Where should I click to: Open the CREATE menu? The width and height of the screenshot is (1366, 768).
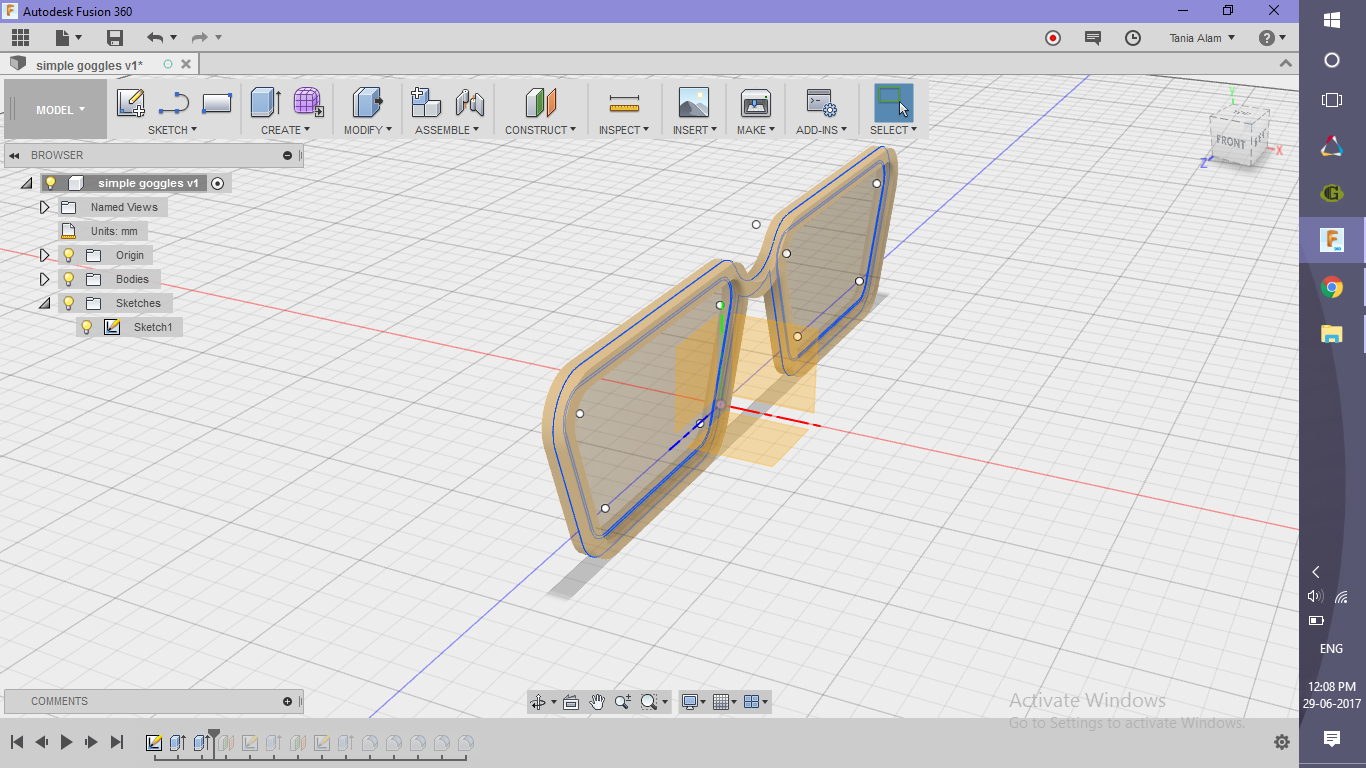(285, 130)
